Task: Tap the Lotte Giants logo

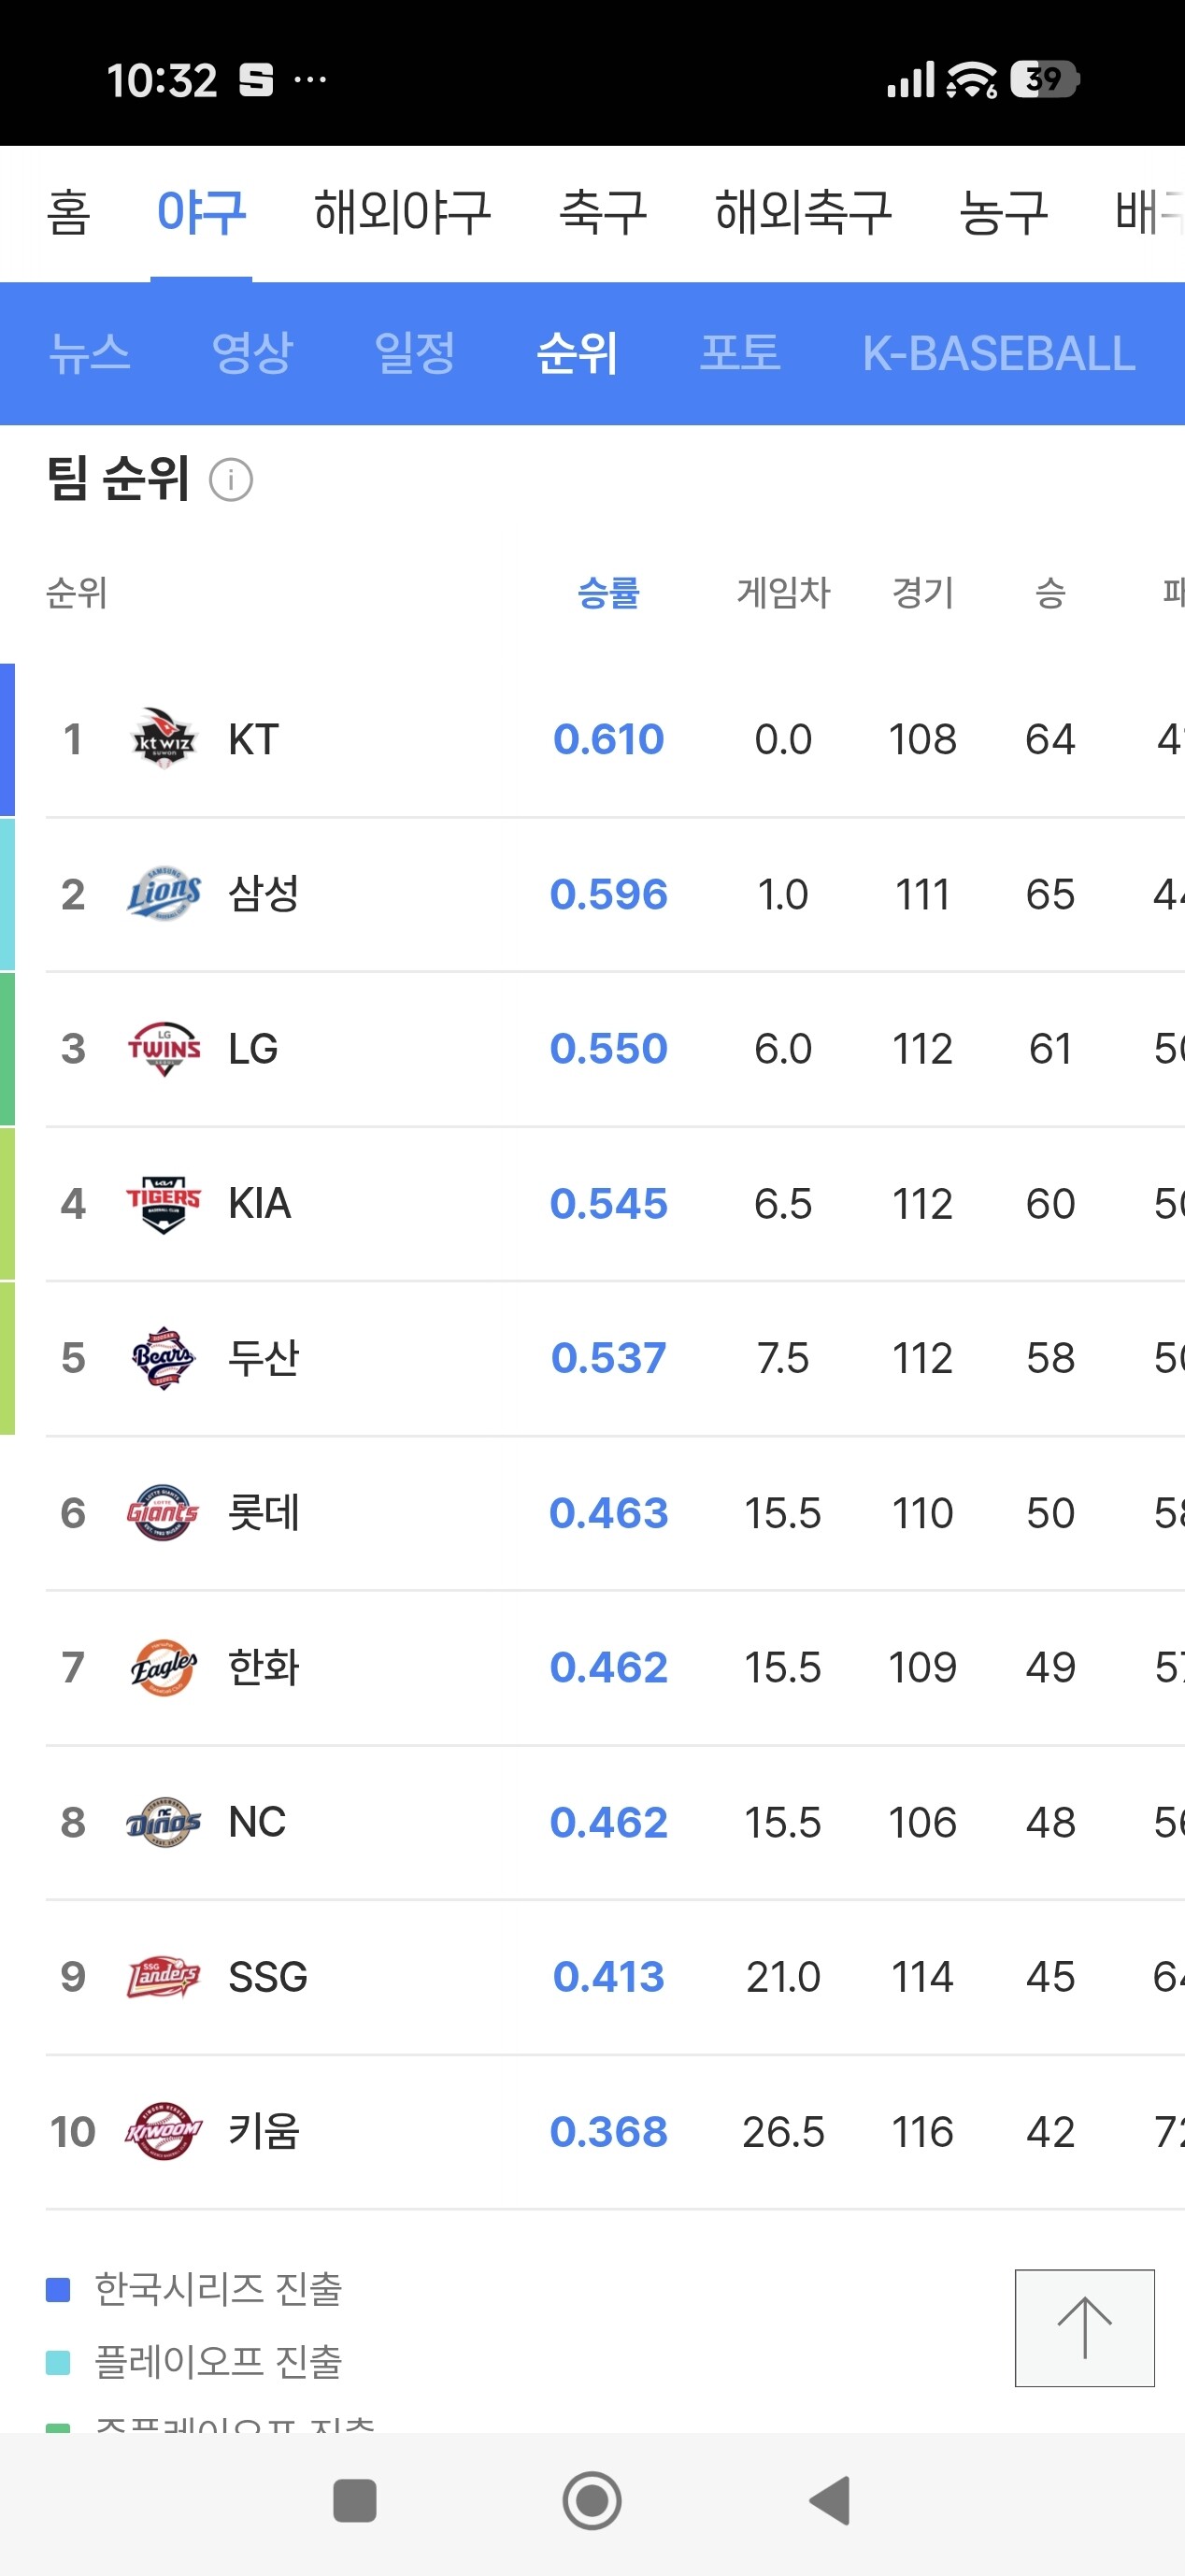Action: coord(164,1512)
